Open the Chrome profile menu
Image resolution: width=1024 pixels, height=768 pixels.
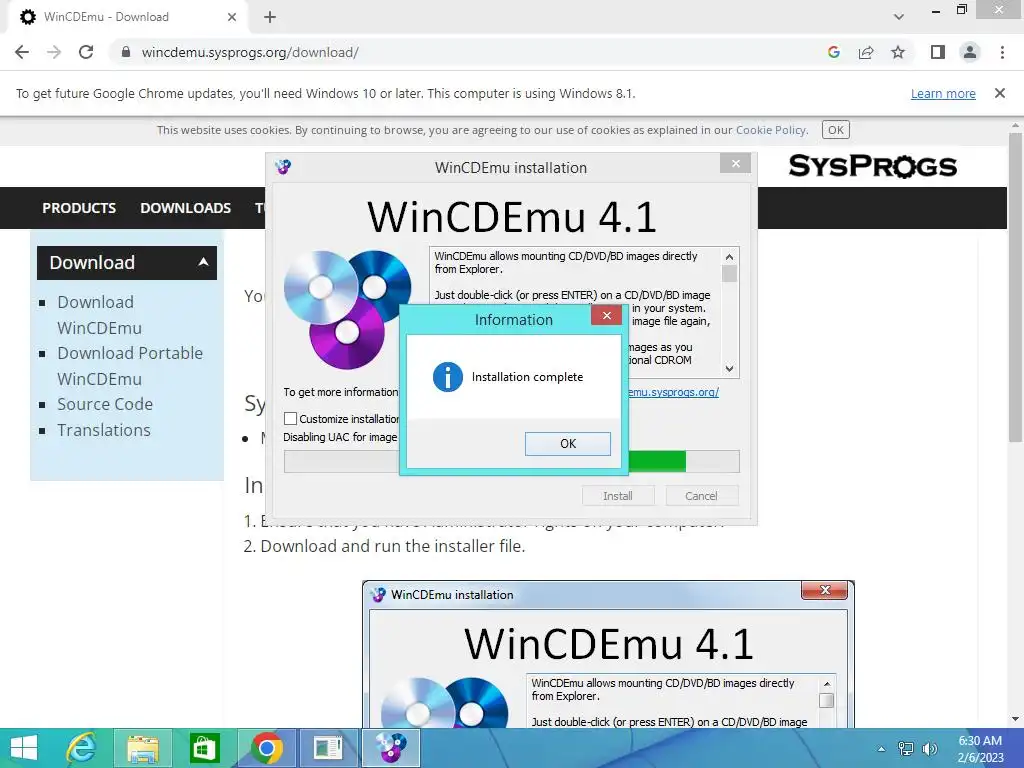pyautogui.click(x=970, y=52)
